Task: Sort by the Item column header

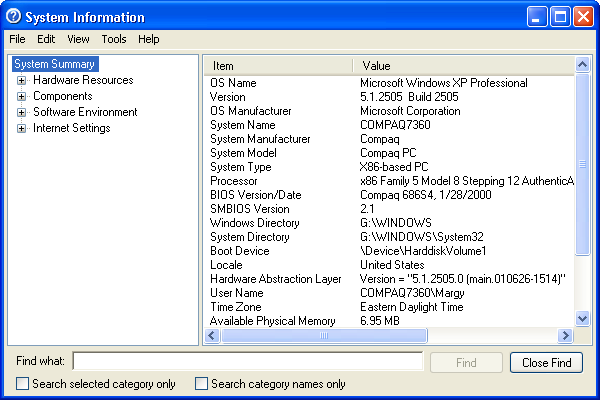Action: (278, 65)
